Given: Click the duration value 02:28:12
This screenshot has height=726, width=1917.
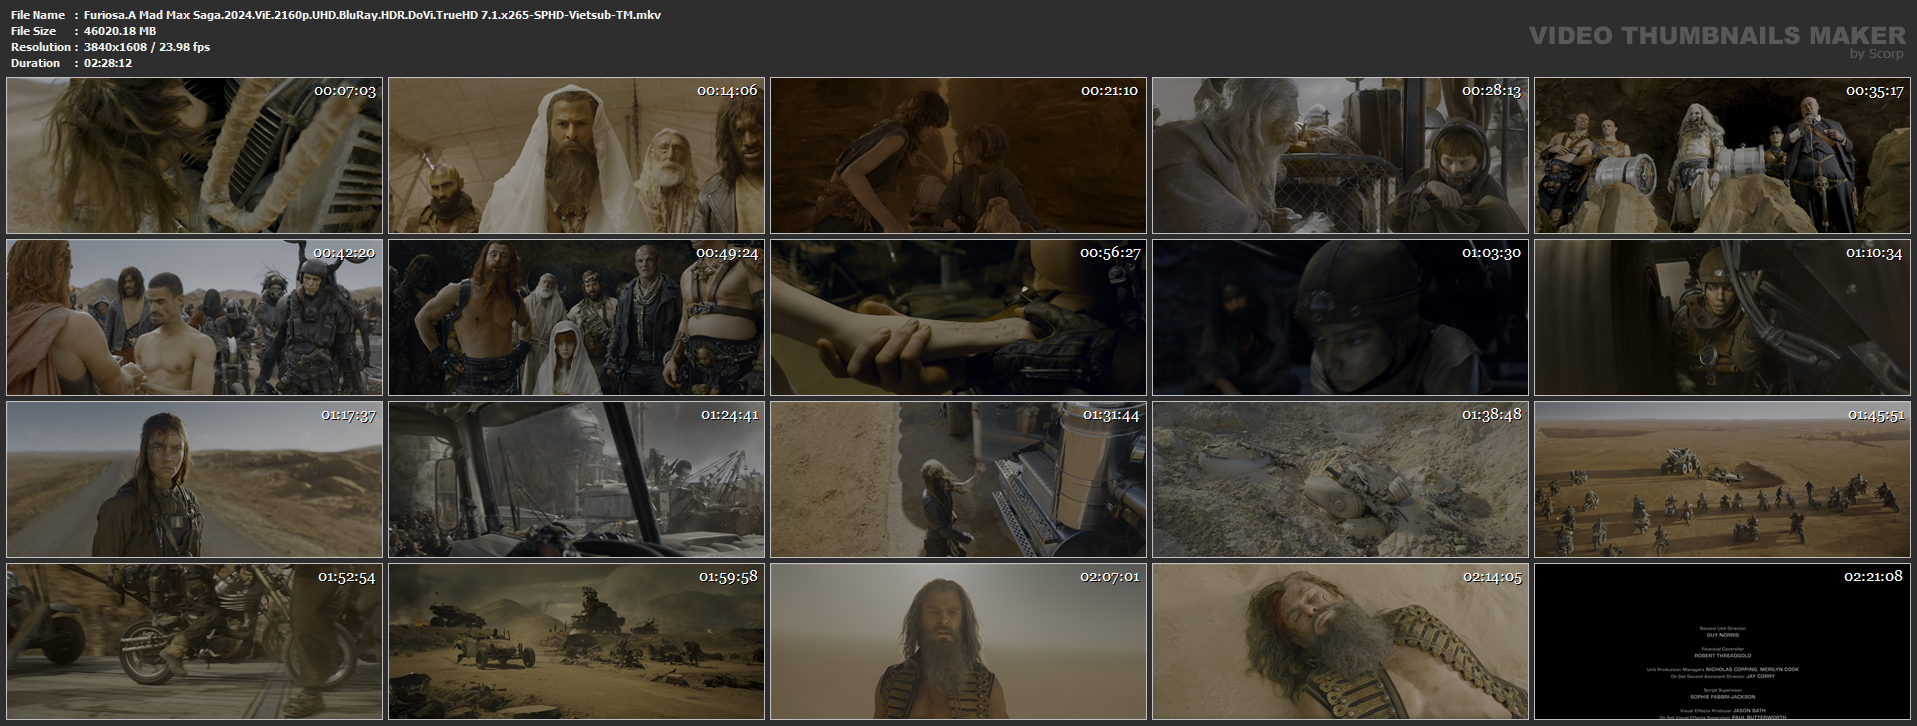Looking at the screenshot, I should pyautogui.click(x=108, y=63).
